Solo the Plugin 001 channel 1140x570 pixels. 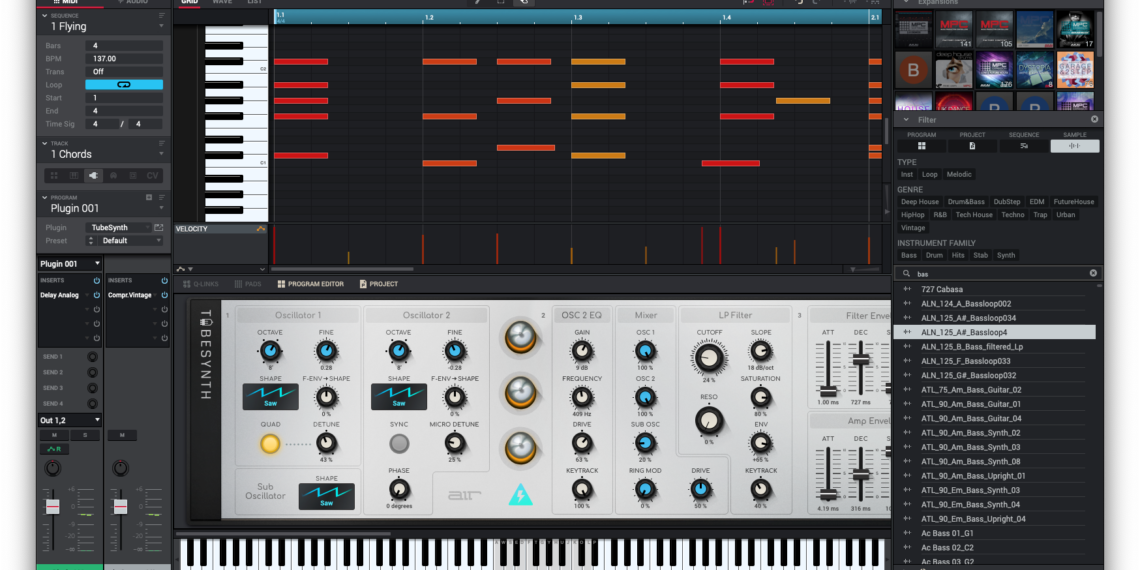click(x=84, y=435)
